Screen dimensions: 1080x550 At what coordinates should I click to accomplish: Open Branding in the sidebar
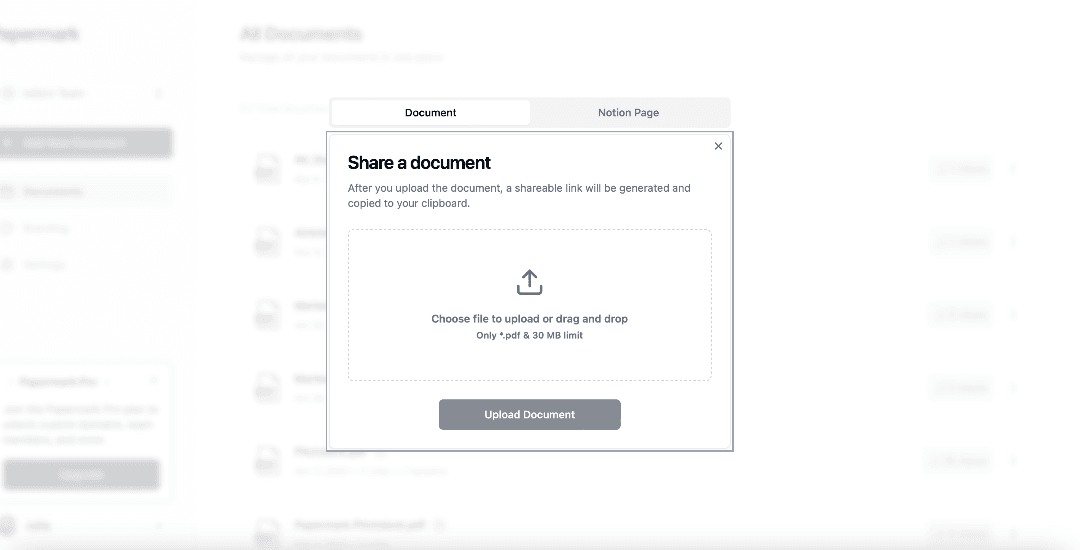[x=45, y=228]
